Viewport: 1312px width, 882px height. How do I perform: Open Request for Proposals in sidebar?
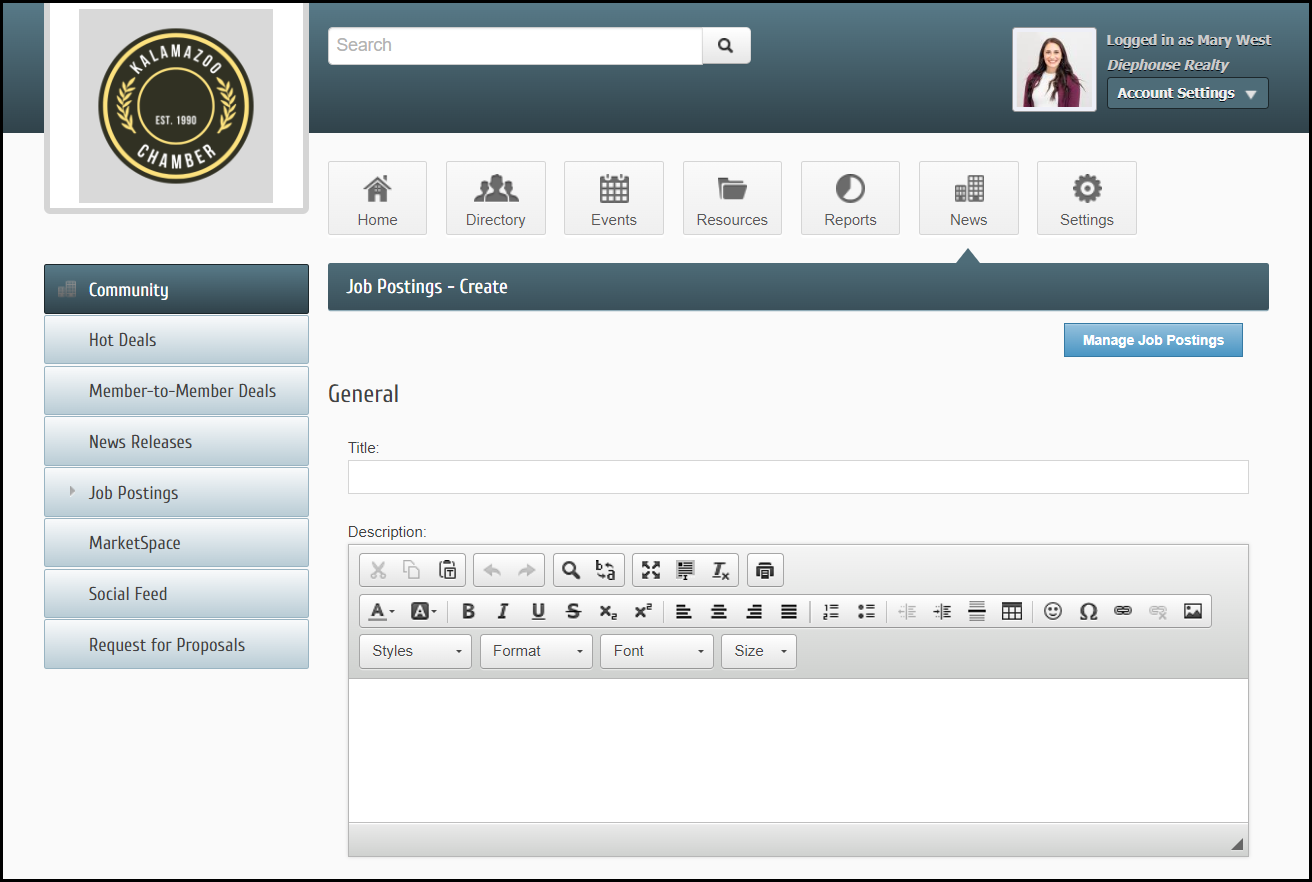point(176,645)
